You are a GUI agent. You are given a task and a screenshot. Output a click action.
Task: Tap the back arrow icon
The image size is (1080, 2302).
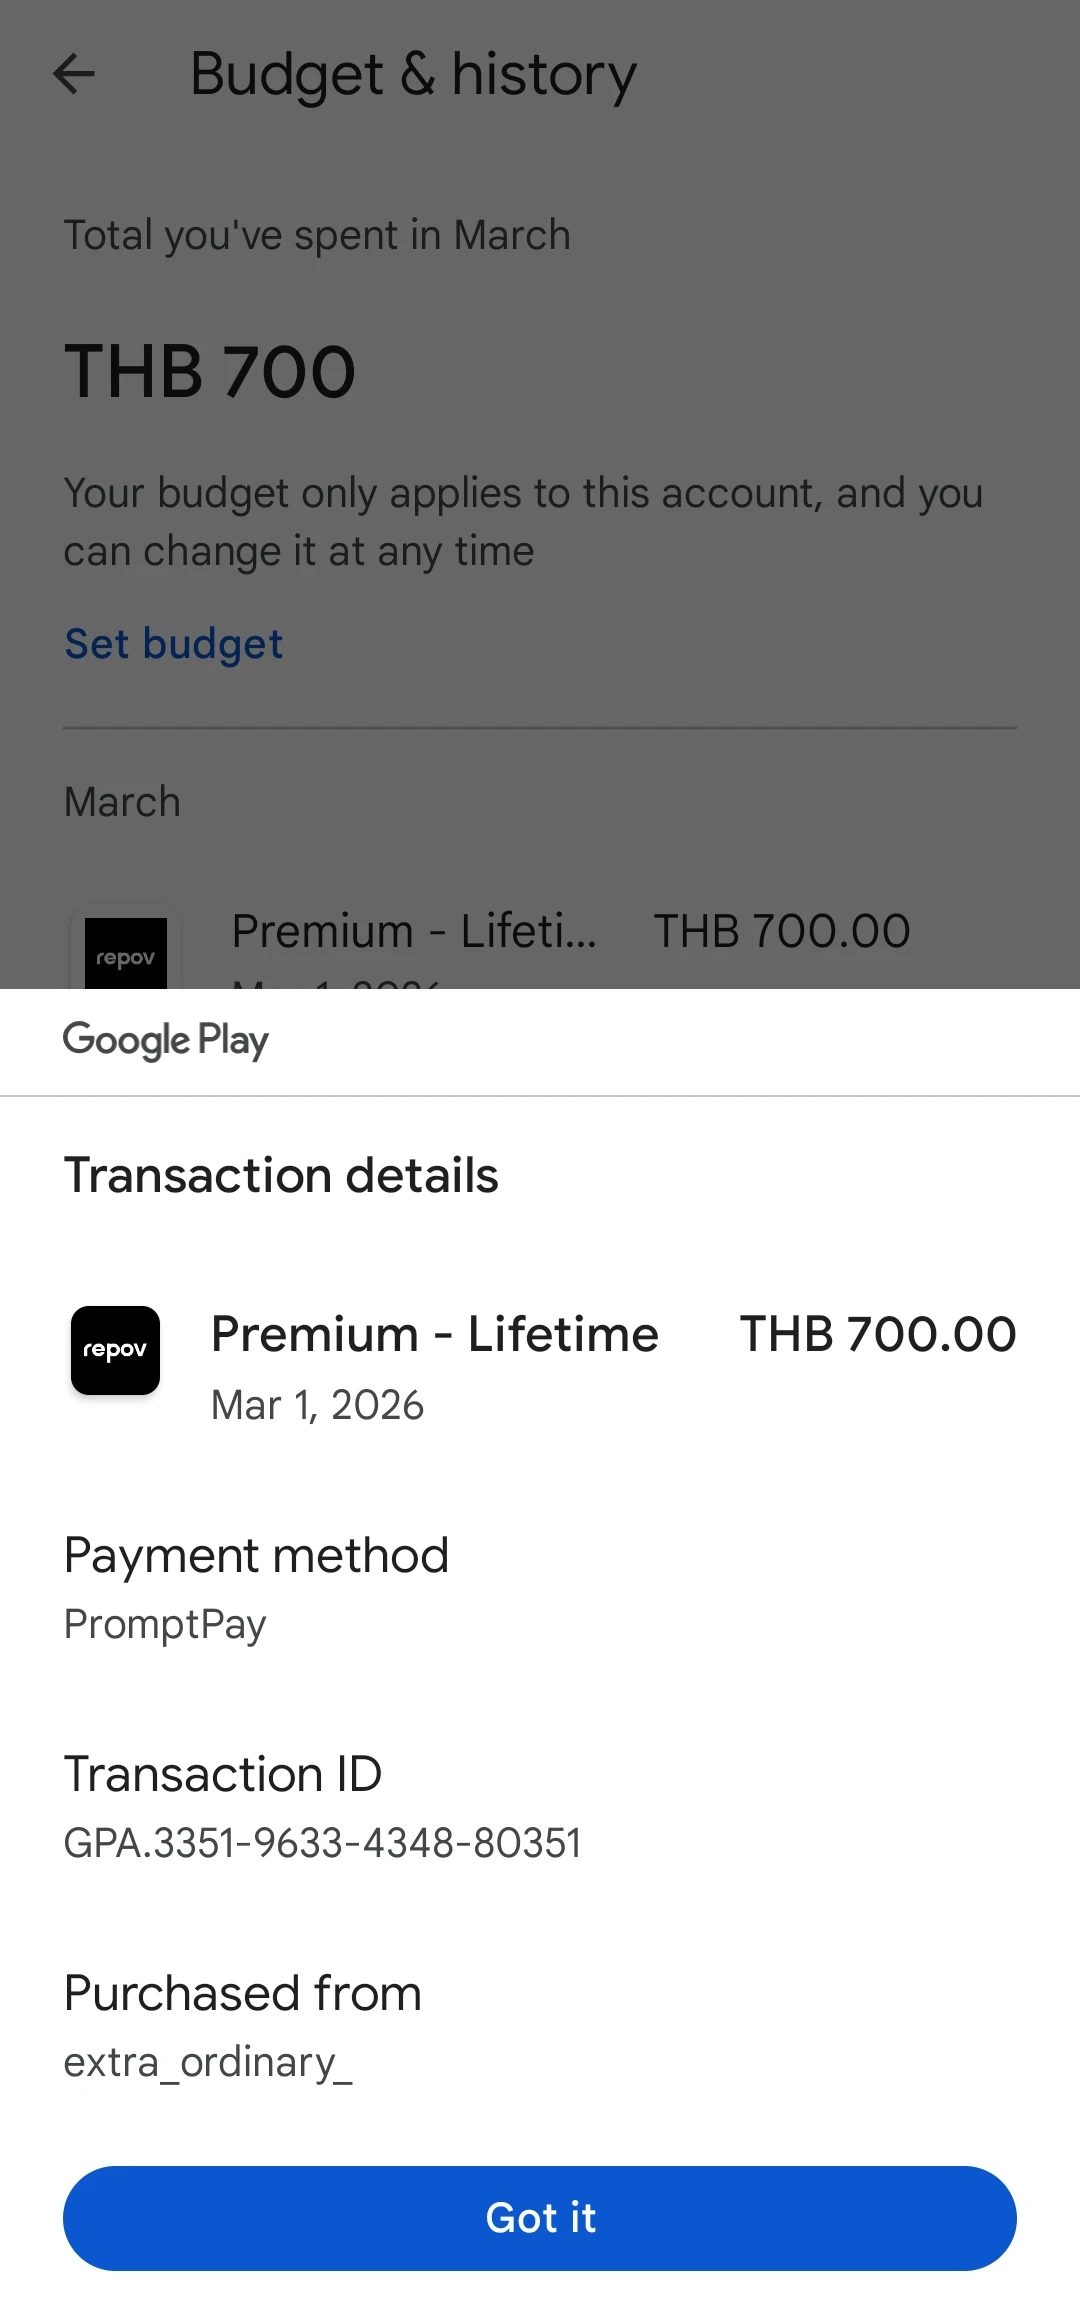[74, 74]
